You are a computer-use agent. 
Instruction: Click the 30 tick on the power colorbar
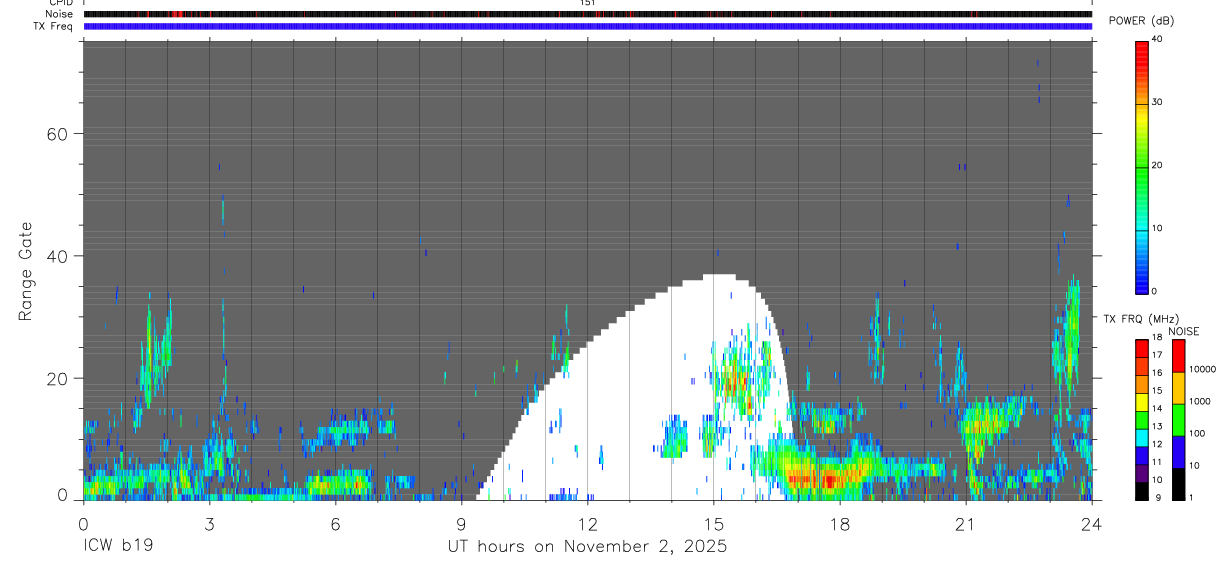(x=1157, y=102)
